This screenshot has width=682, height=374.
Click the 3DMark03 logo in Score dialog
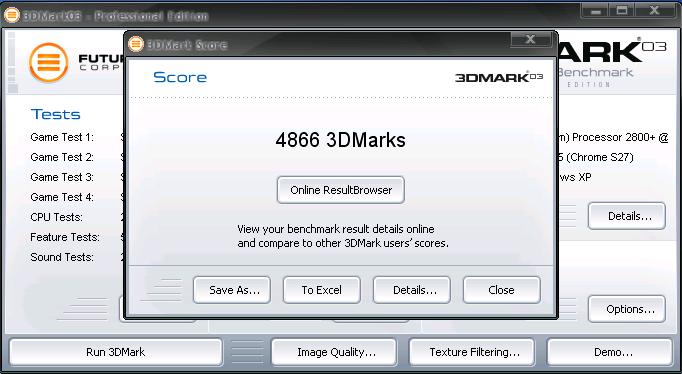[x=499, y=77]
